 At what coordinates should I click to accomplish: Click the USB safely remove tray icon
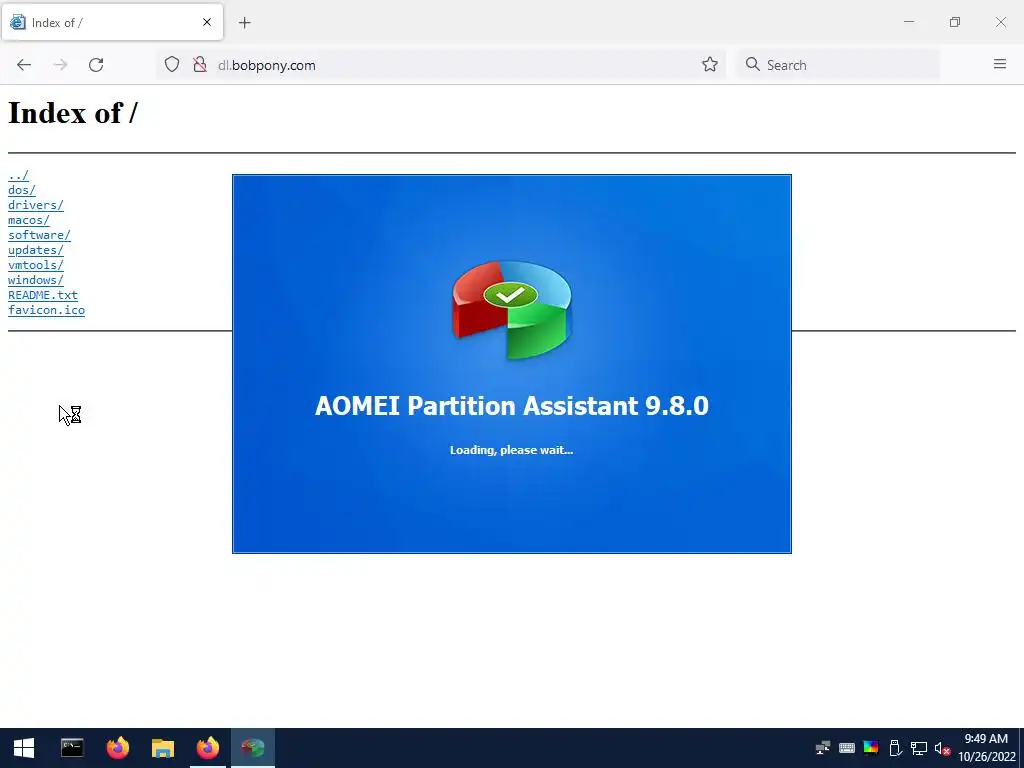pos(895,748)
